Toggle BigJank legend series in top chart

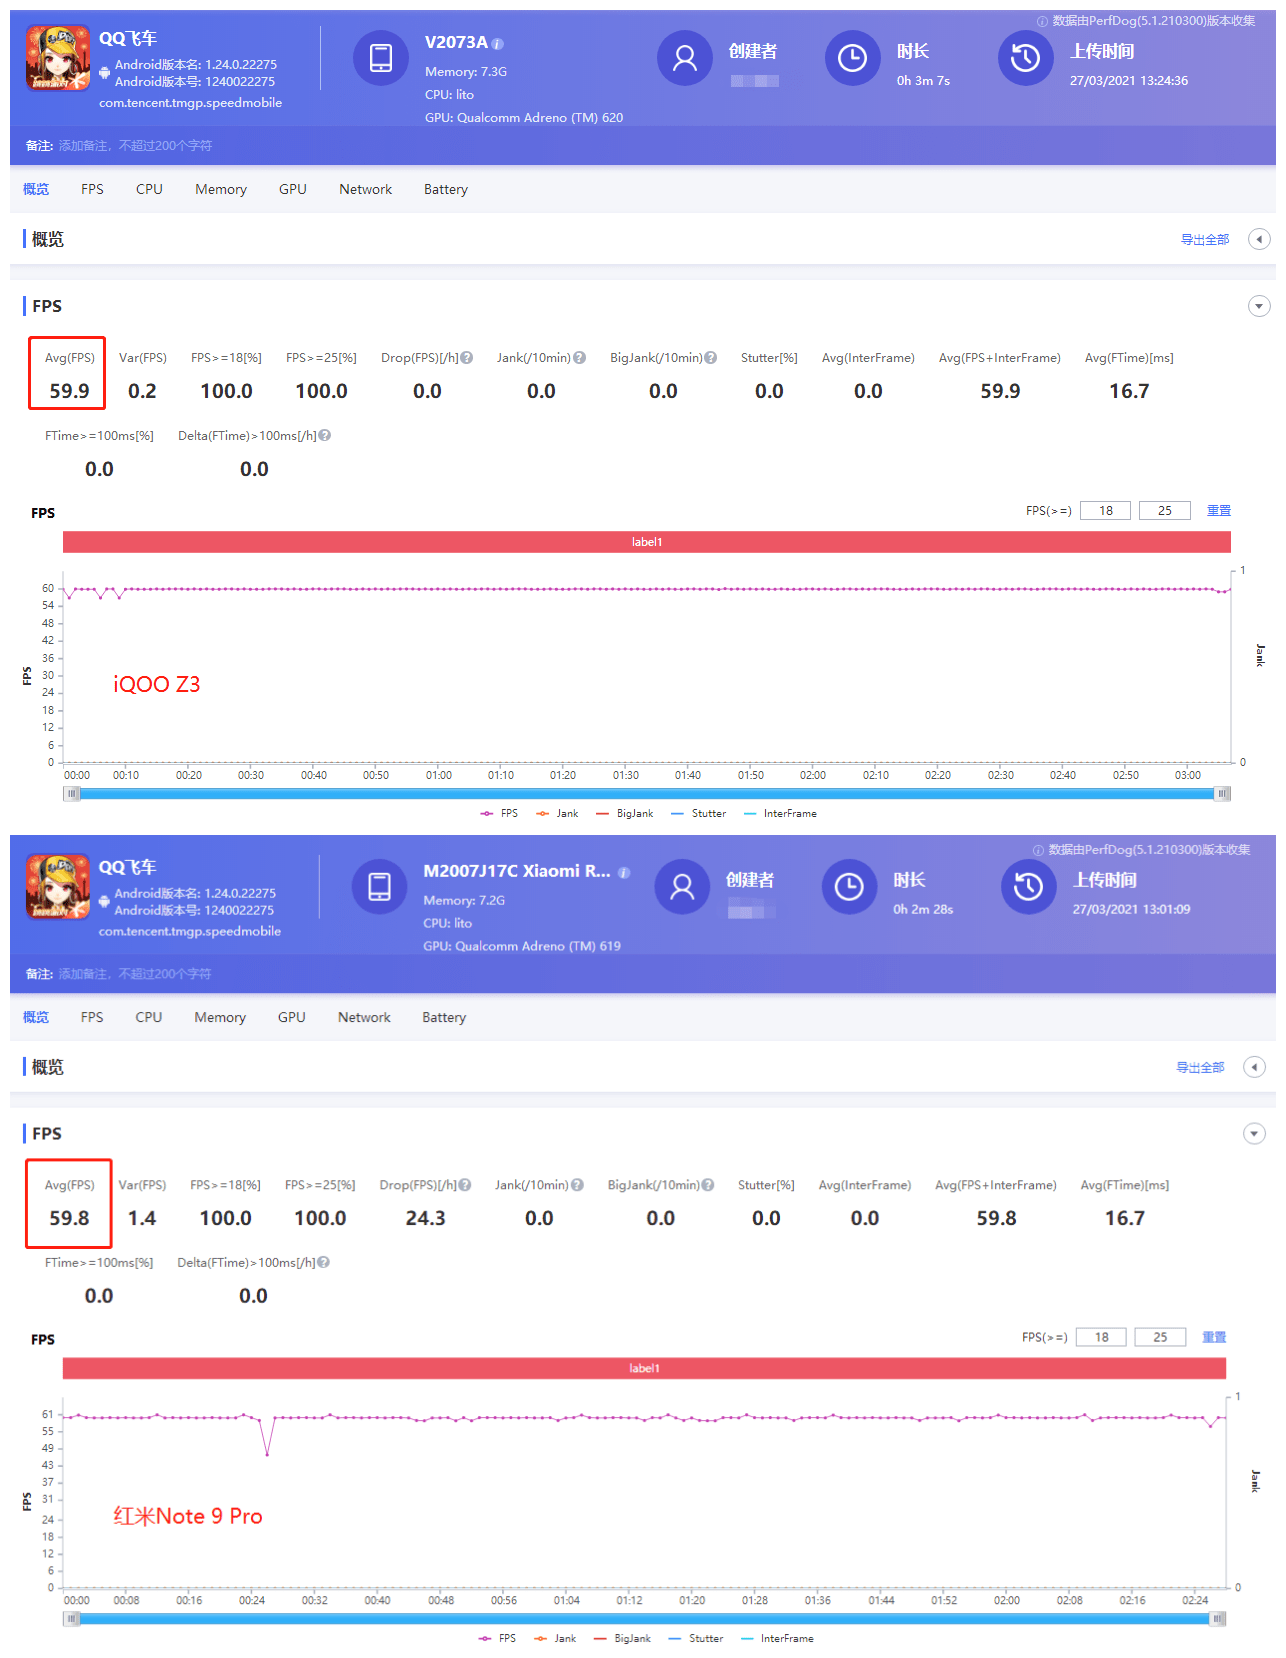(x=625, y=814)
